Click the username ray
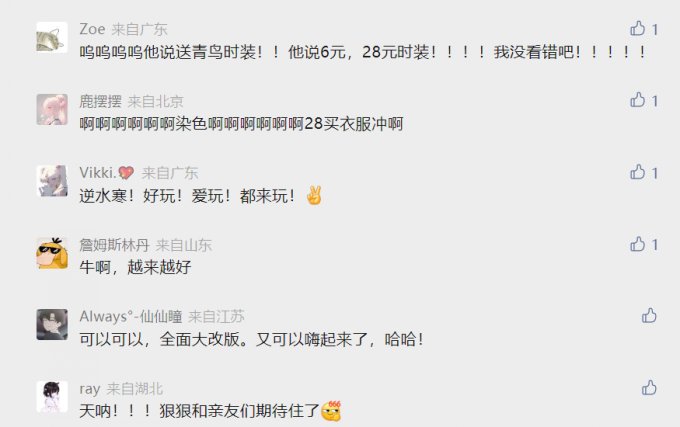Viewport: 680px width, 427px height. 90,389
